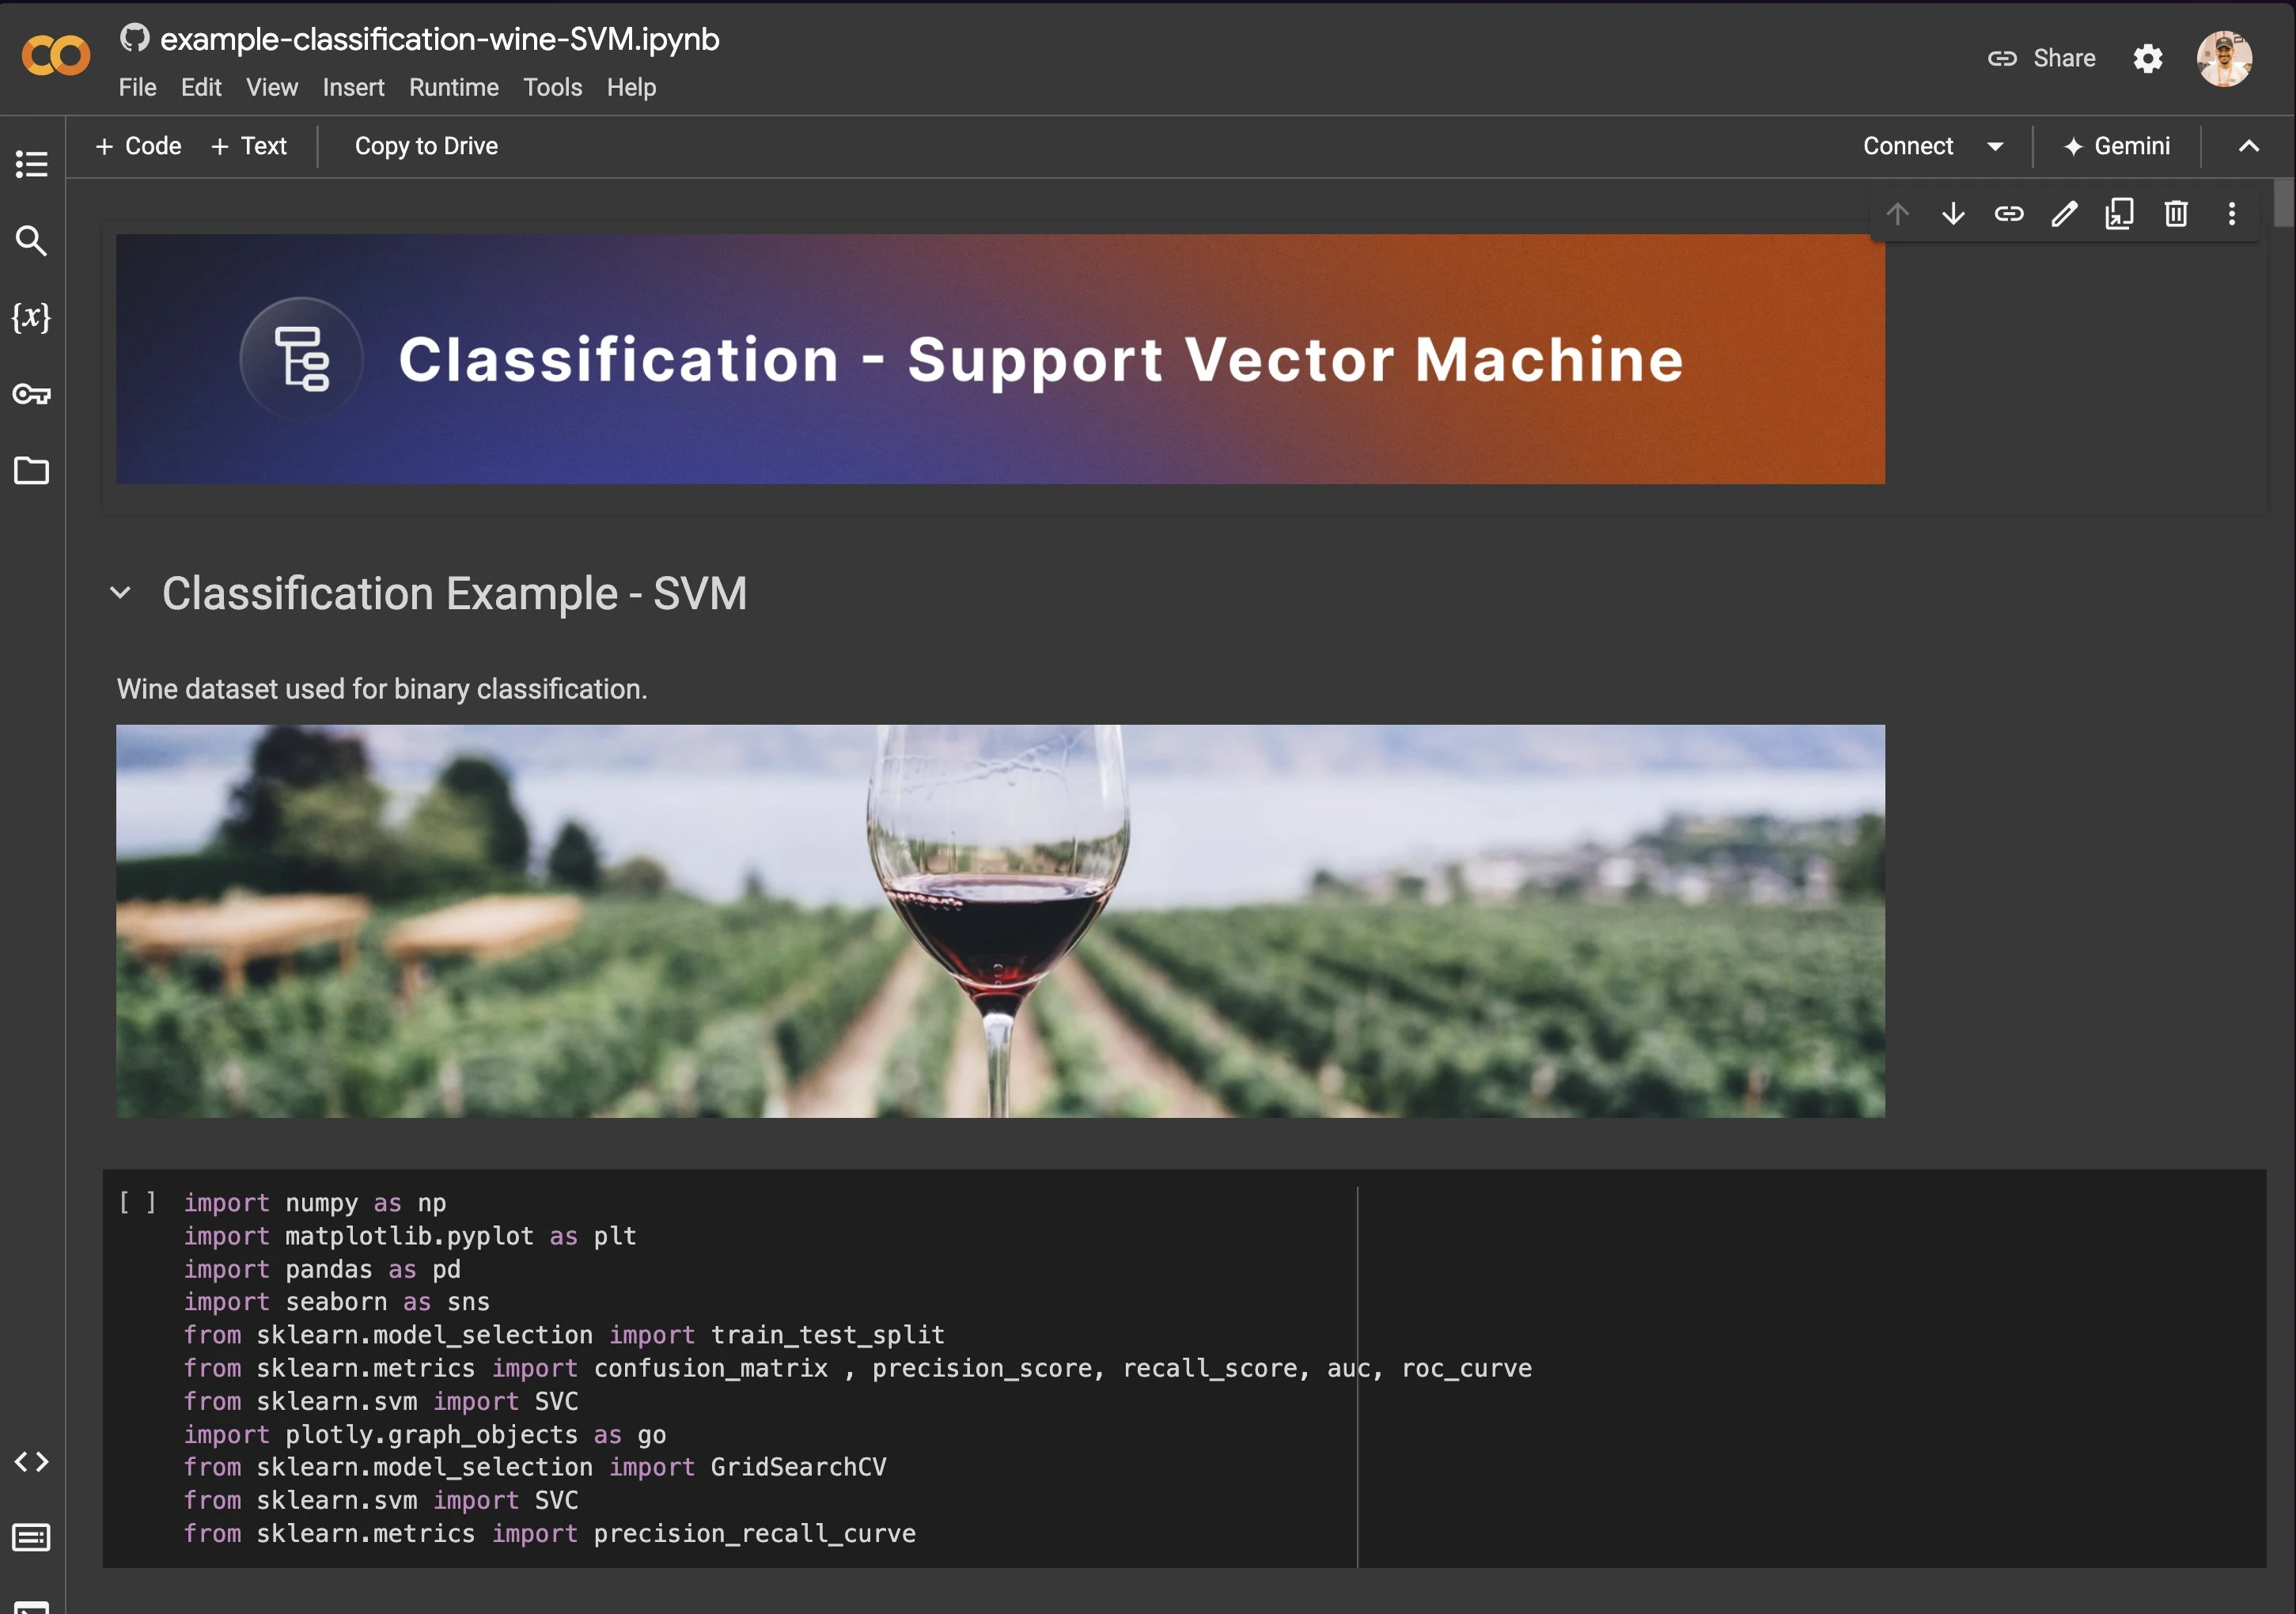This screenshot has height=1614, width=2296.
Task: Copy link to cell icon
Action: (x=2008, y=213)
